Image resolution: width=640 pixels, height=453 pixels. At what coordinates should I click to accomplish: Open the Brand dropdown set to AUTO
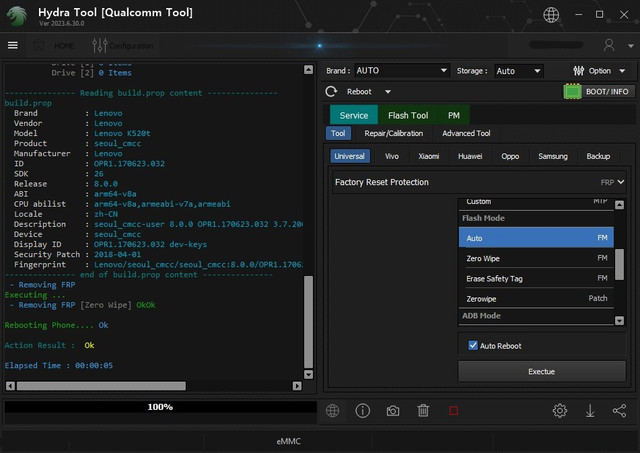pyautogui.click(x=402, y=71)
